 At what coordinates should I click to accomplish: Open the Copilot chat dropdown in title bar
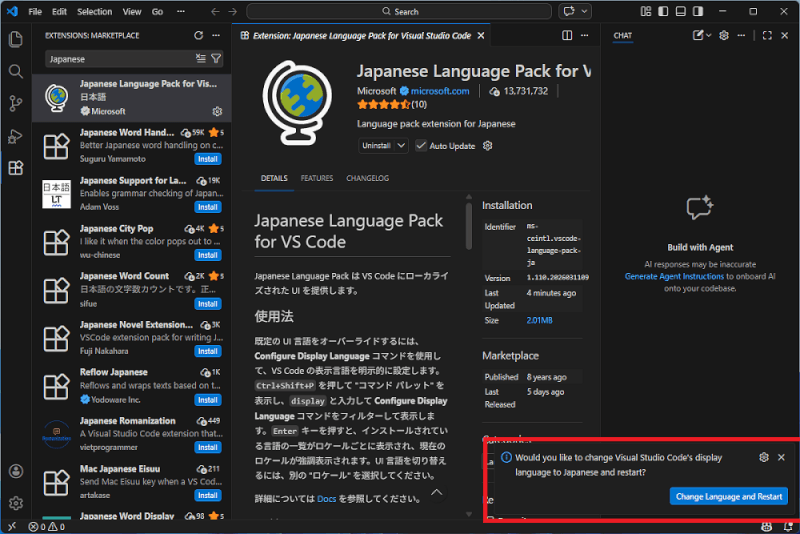[585, 11]
